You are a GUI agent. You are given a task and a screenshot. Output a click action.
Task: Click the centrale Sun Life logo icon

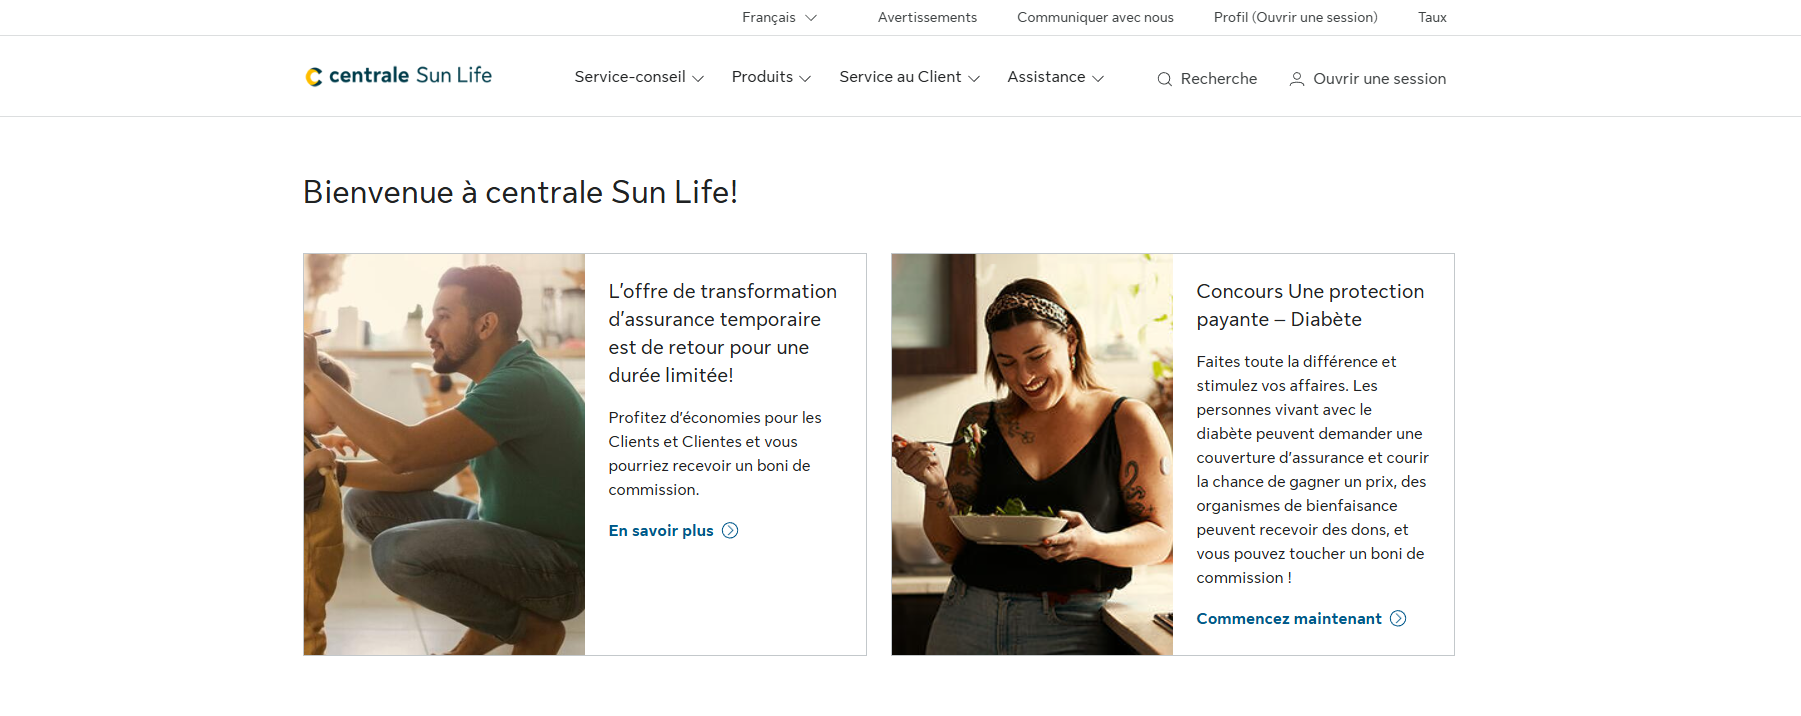(x=314, y=77)
